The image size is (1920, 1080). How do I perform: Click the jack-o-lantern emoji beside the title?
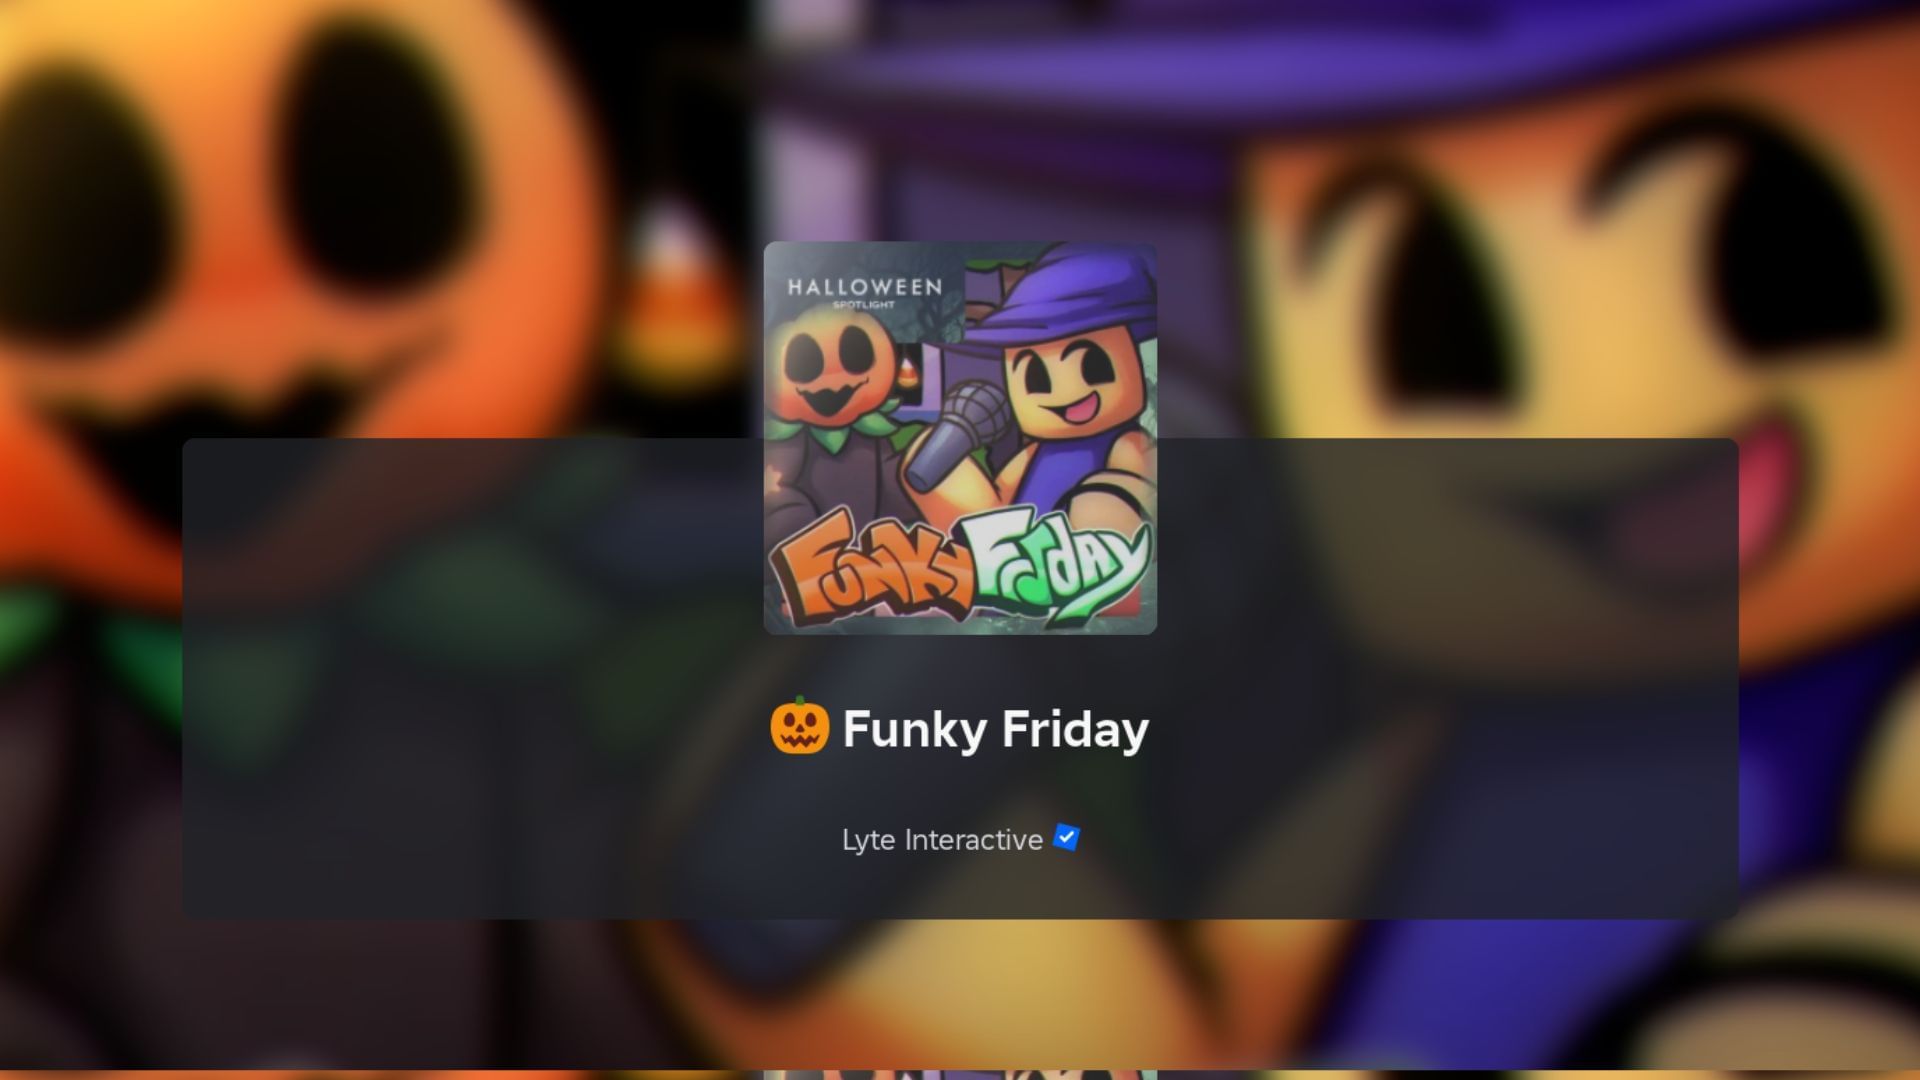tap(799, 726)
